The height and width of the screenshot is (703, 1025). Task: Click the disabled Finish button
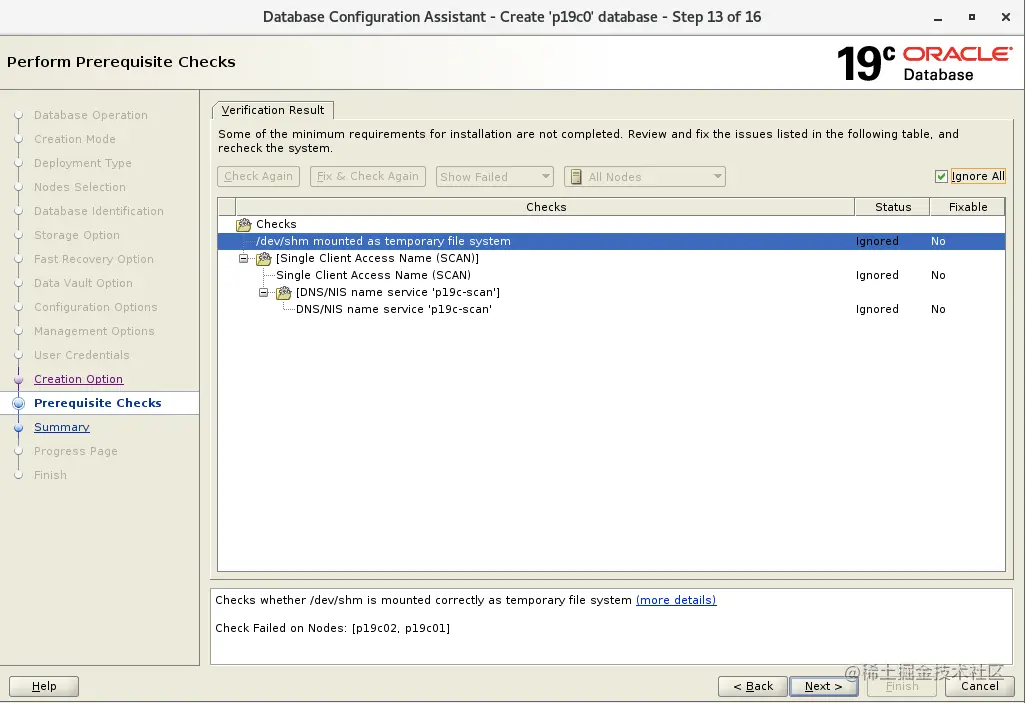click(x=901, y=686)
